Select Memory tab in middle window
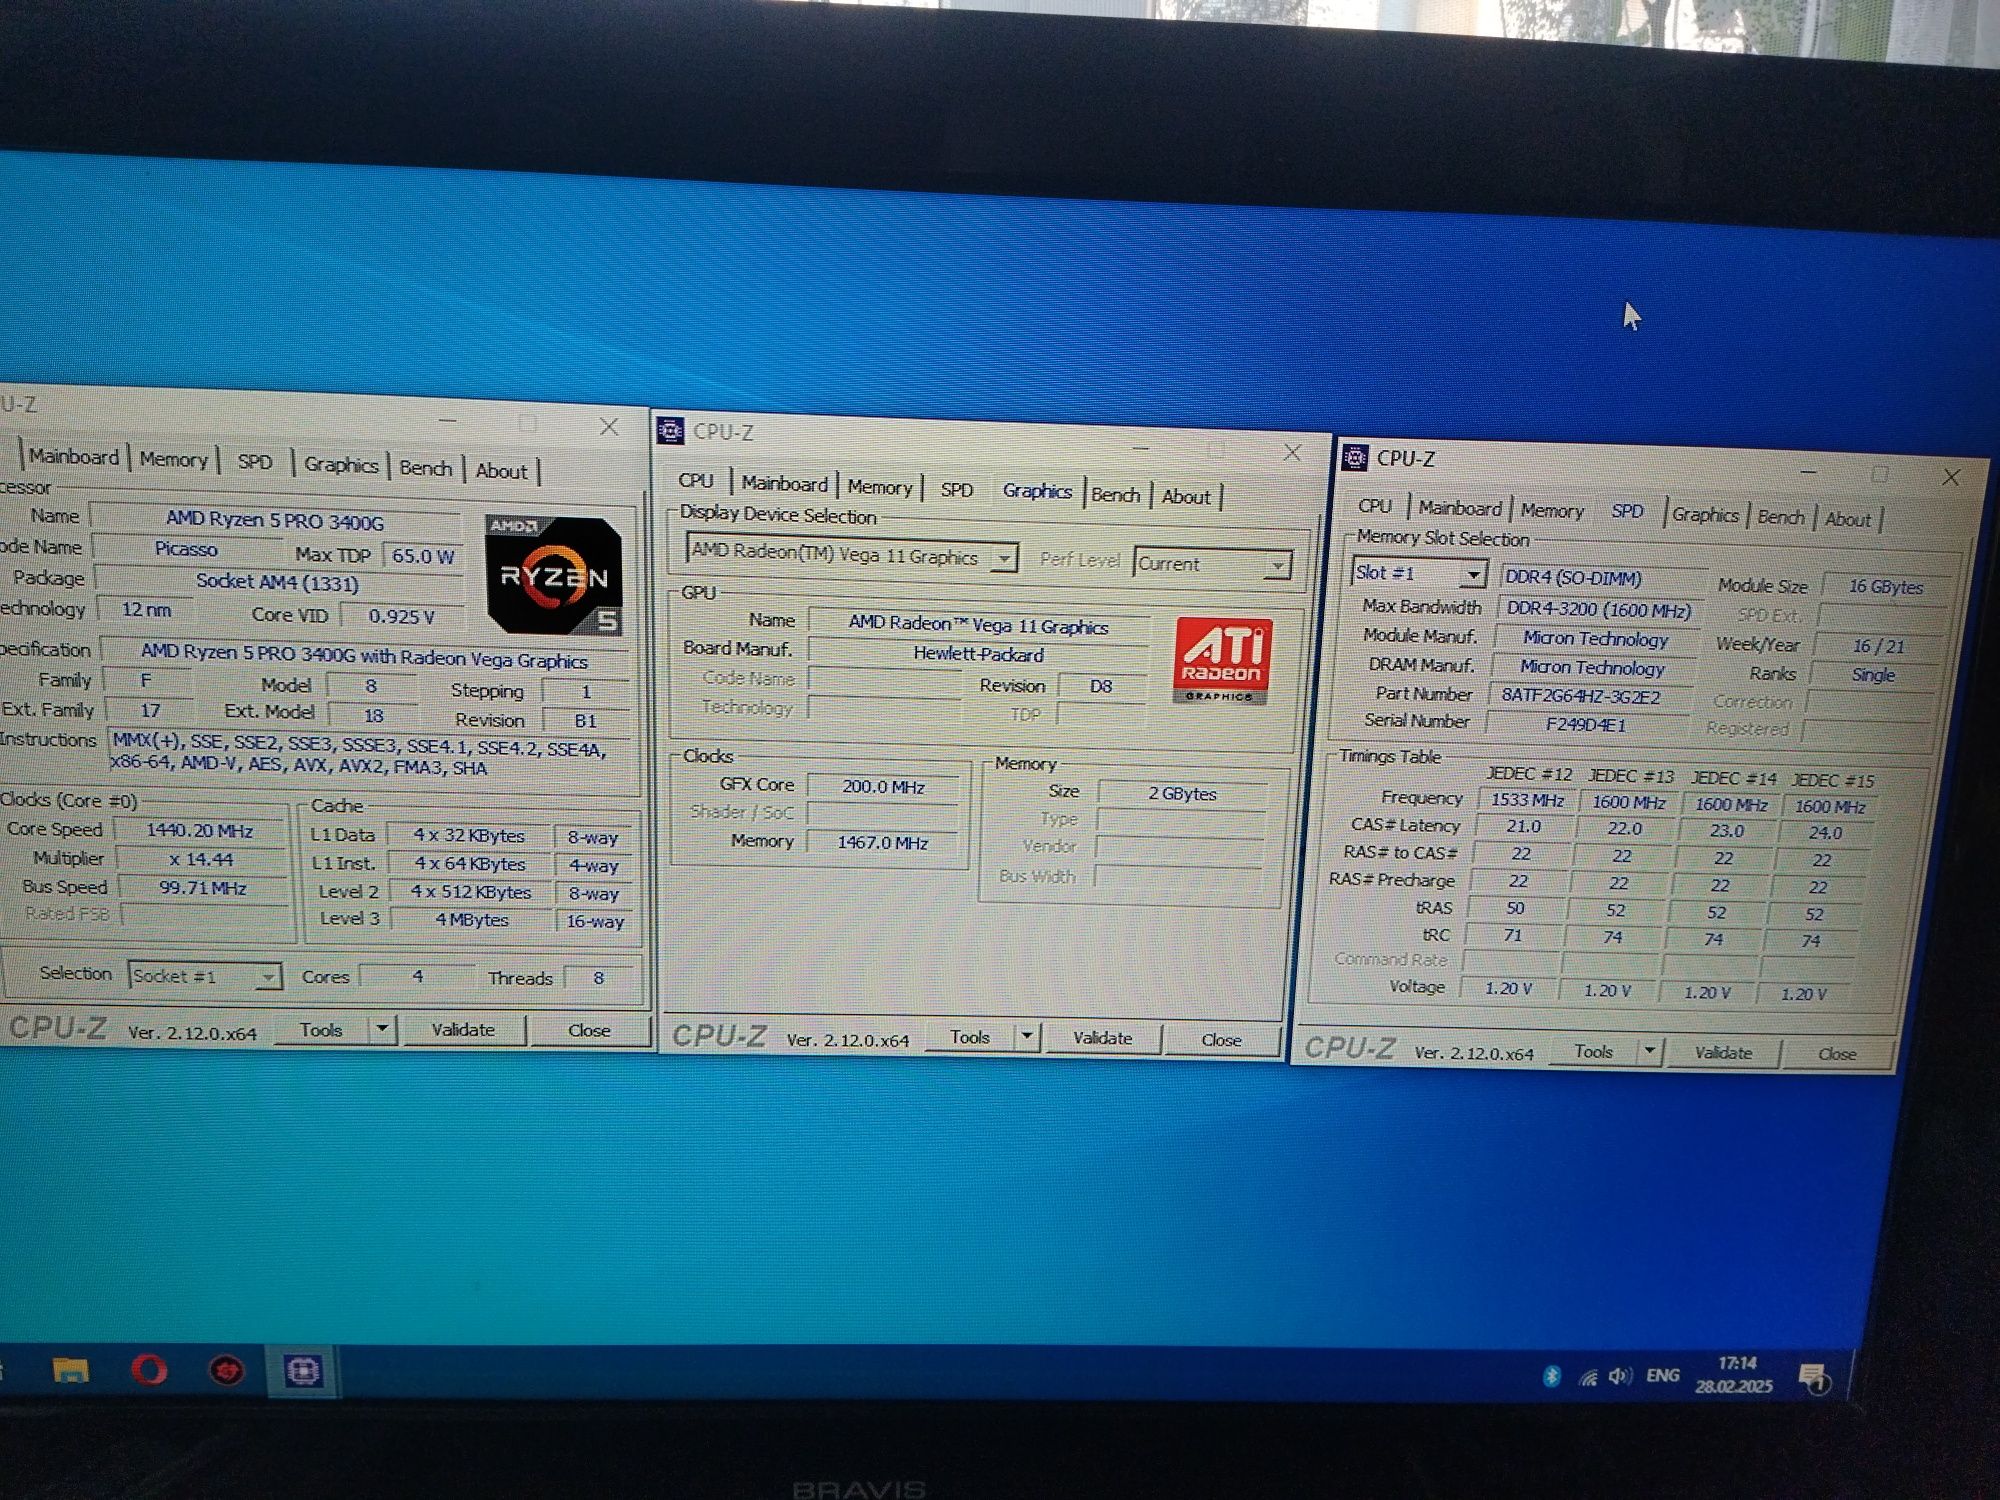Screen dimensions: 2000x1500 [880, 487]
